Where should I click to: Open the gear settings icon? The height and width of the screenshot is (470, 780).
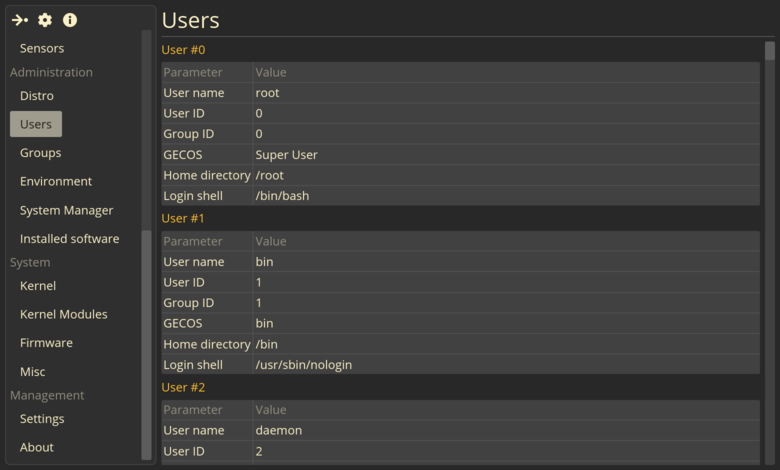tap(45, 20)
